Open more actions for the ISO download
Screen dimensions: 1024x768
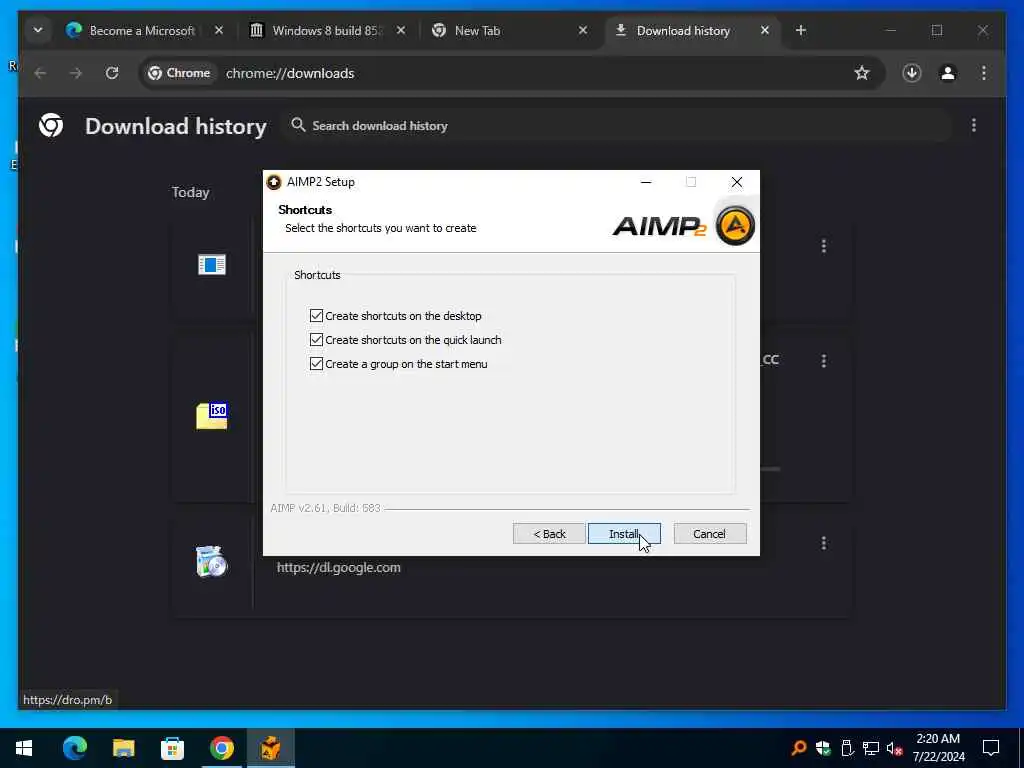824,360
